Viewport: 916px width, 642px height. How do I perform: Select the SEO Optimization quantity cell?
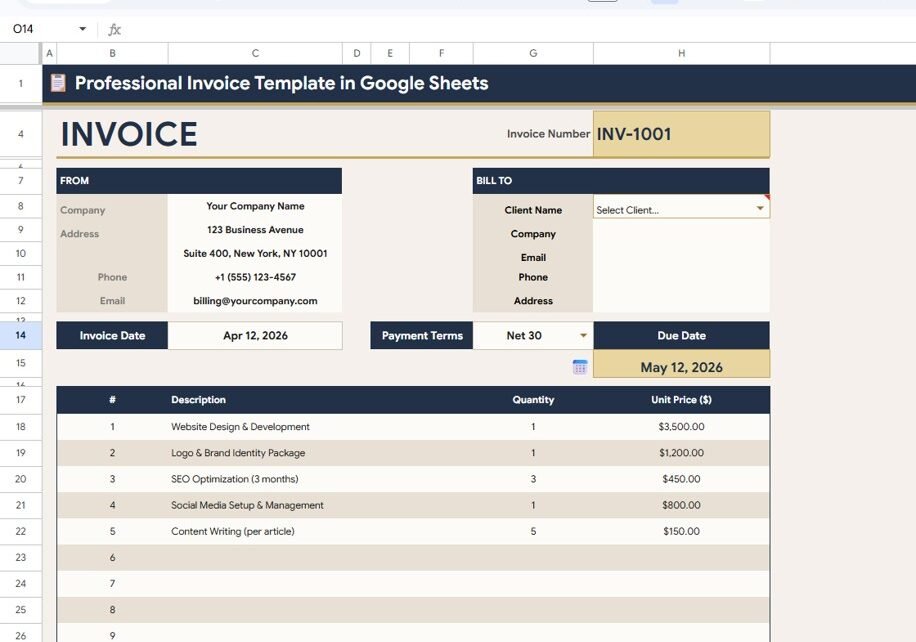pos(533,479)
